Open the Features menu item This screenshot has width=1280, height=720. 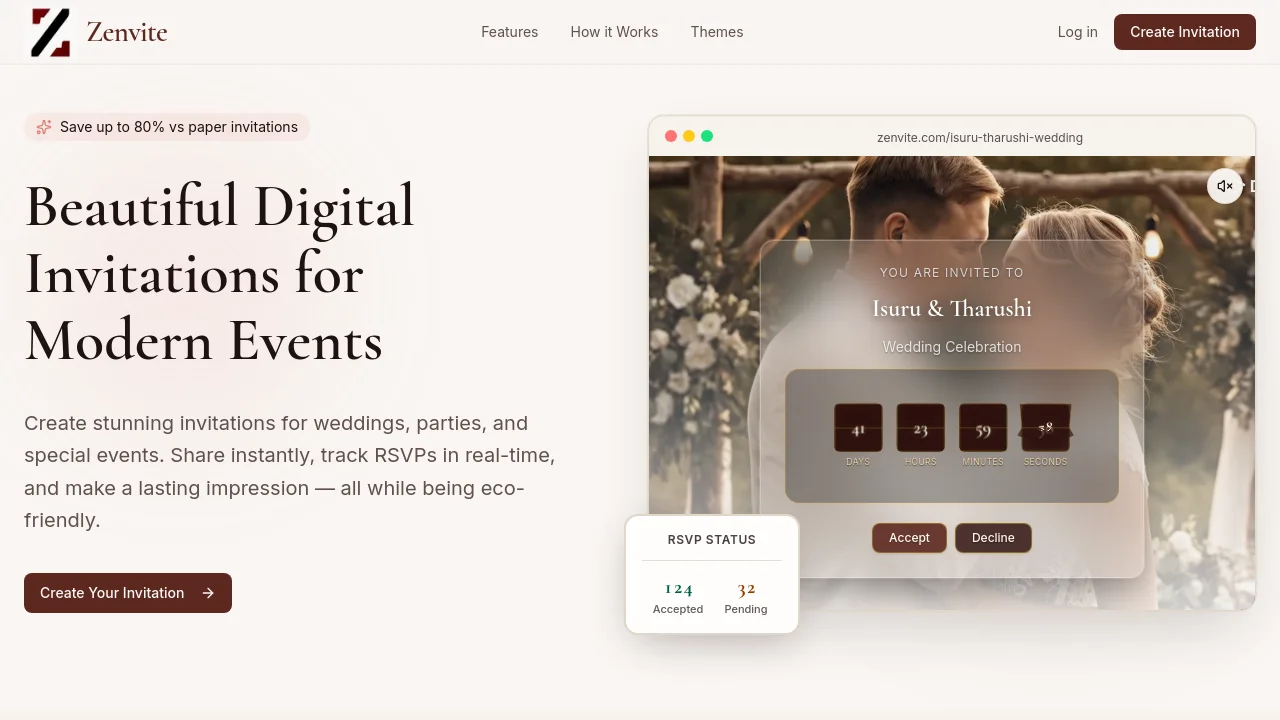click(x=509, y=32)
